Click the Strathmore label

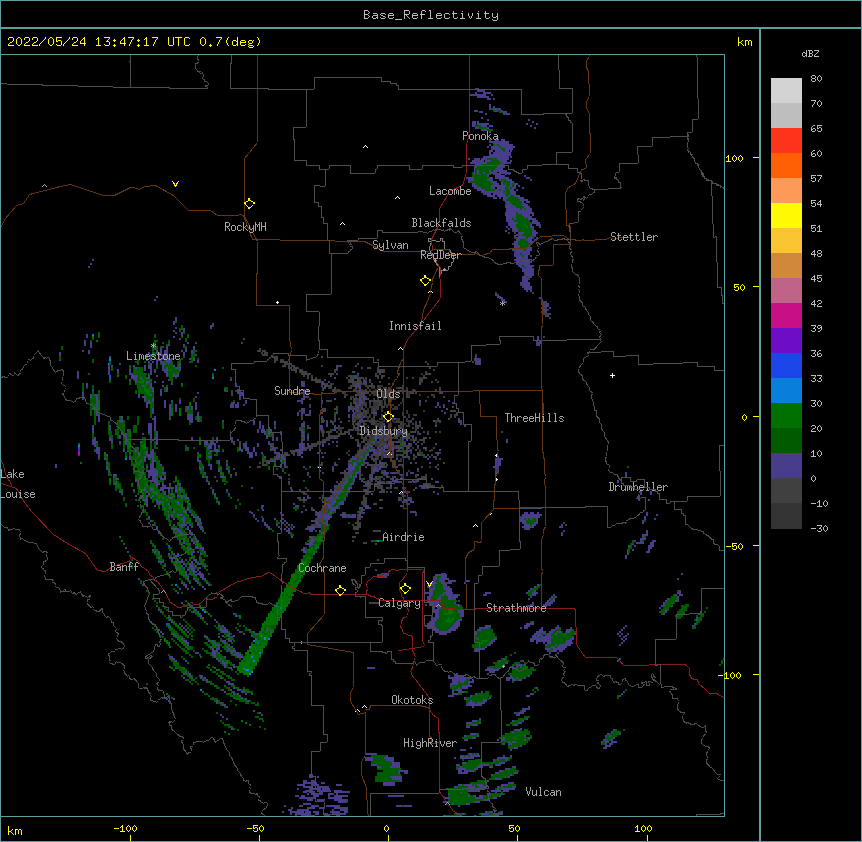pyautogui.click(x=516, y=608)
